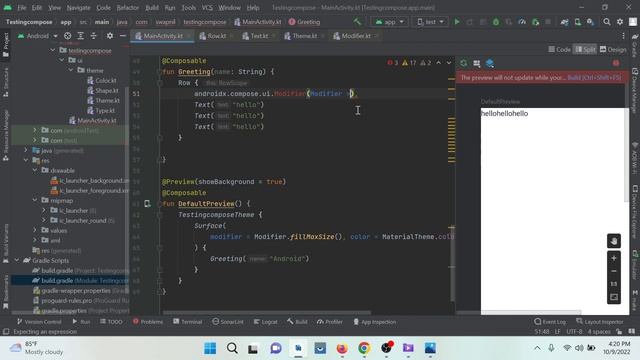Switch the editor to Split view

(x=585, y=49)
